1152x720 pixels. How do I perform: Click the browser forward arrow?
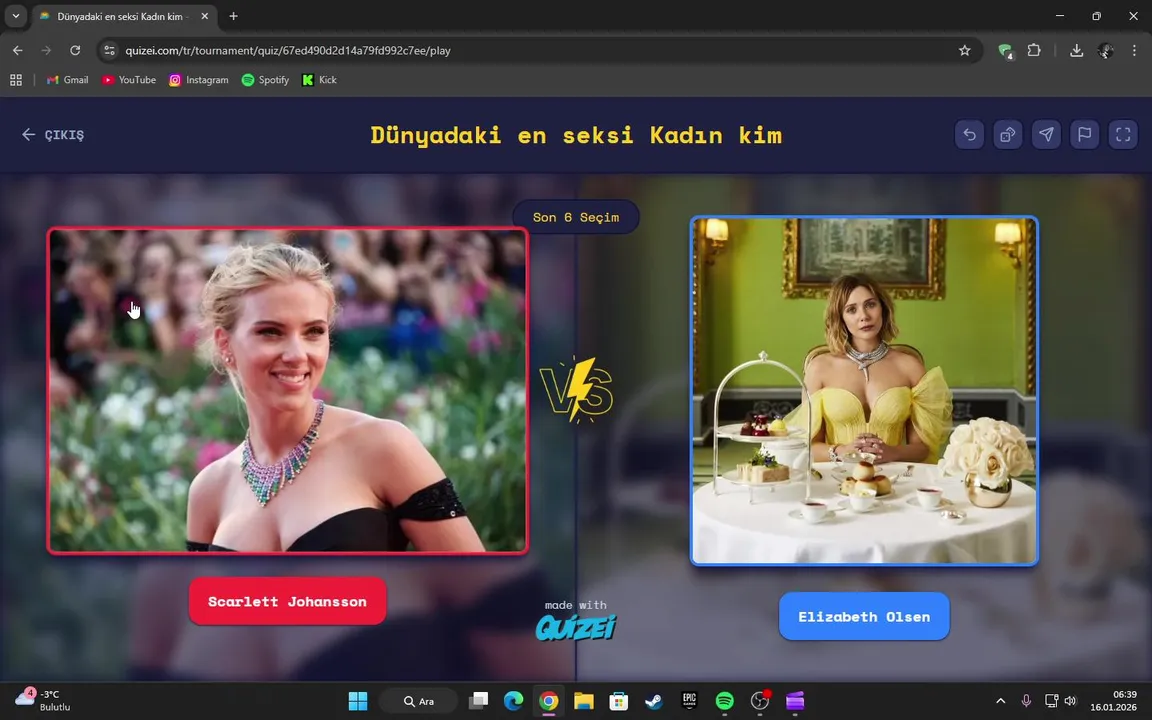tap(46, 50)
